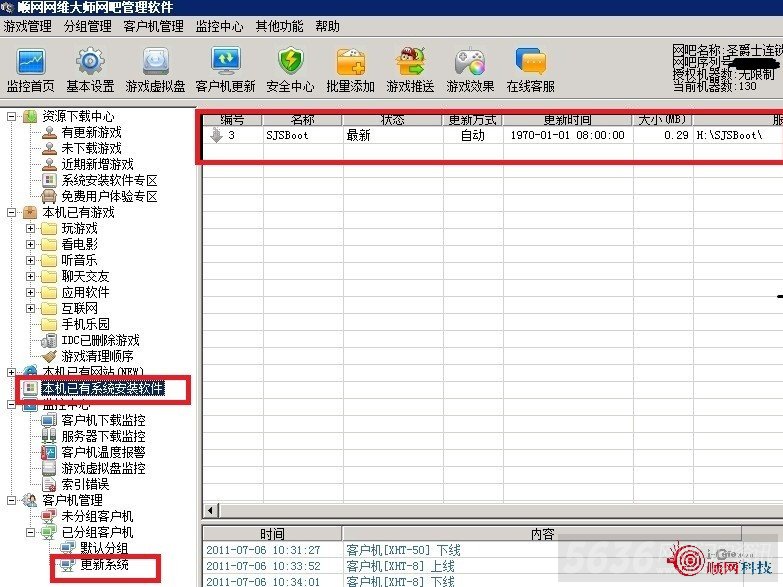Click log time 2011-07-06 10:34:01

pos(263,582)
